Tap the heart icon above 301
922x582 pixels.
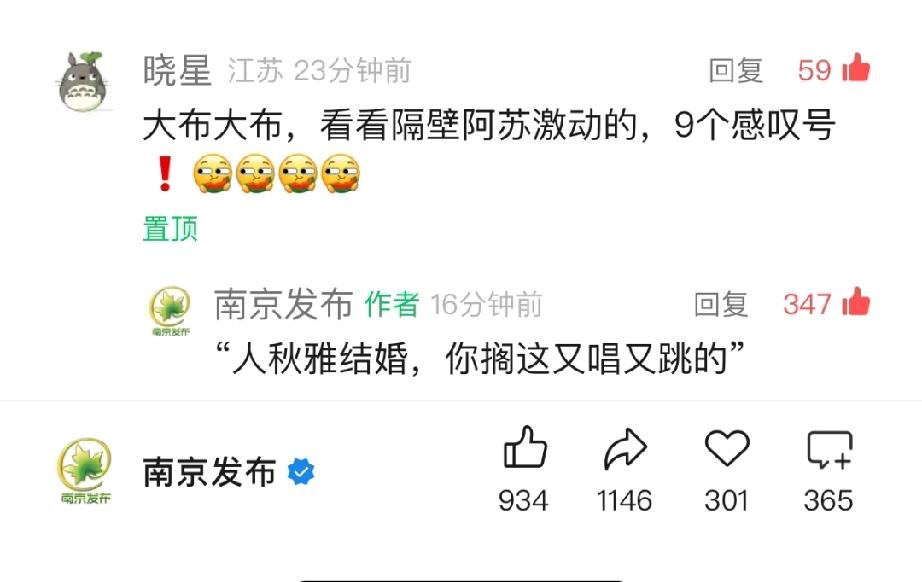click(x=727, y=448)
